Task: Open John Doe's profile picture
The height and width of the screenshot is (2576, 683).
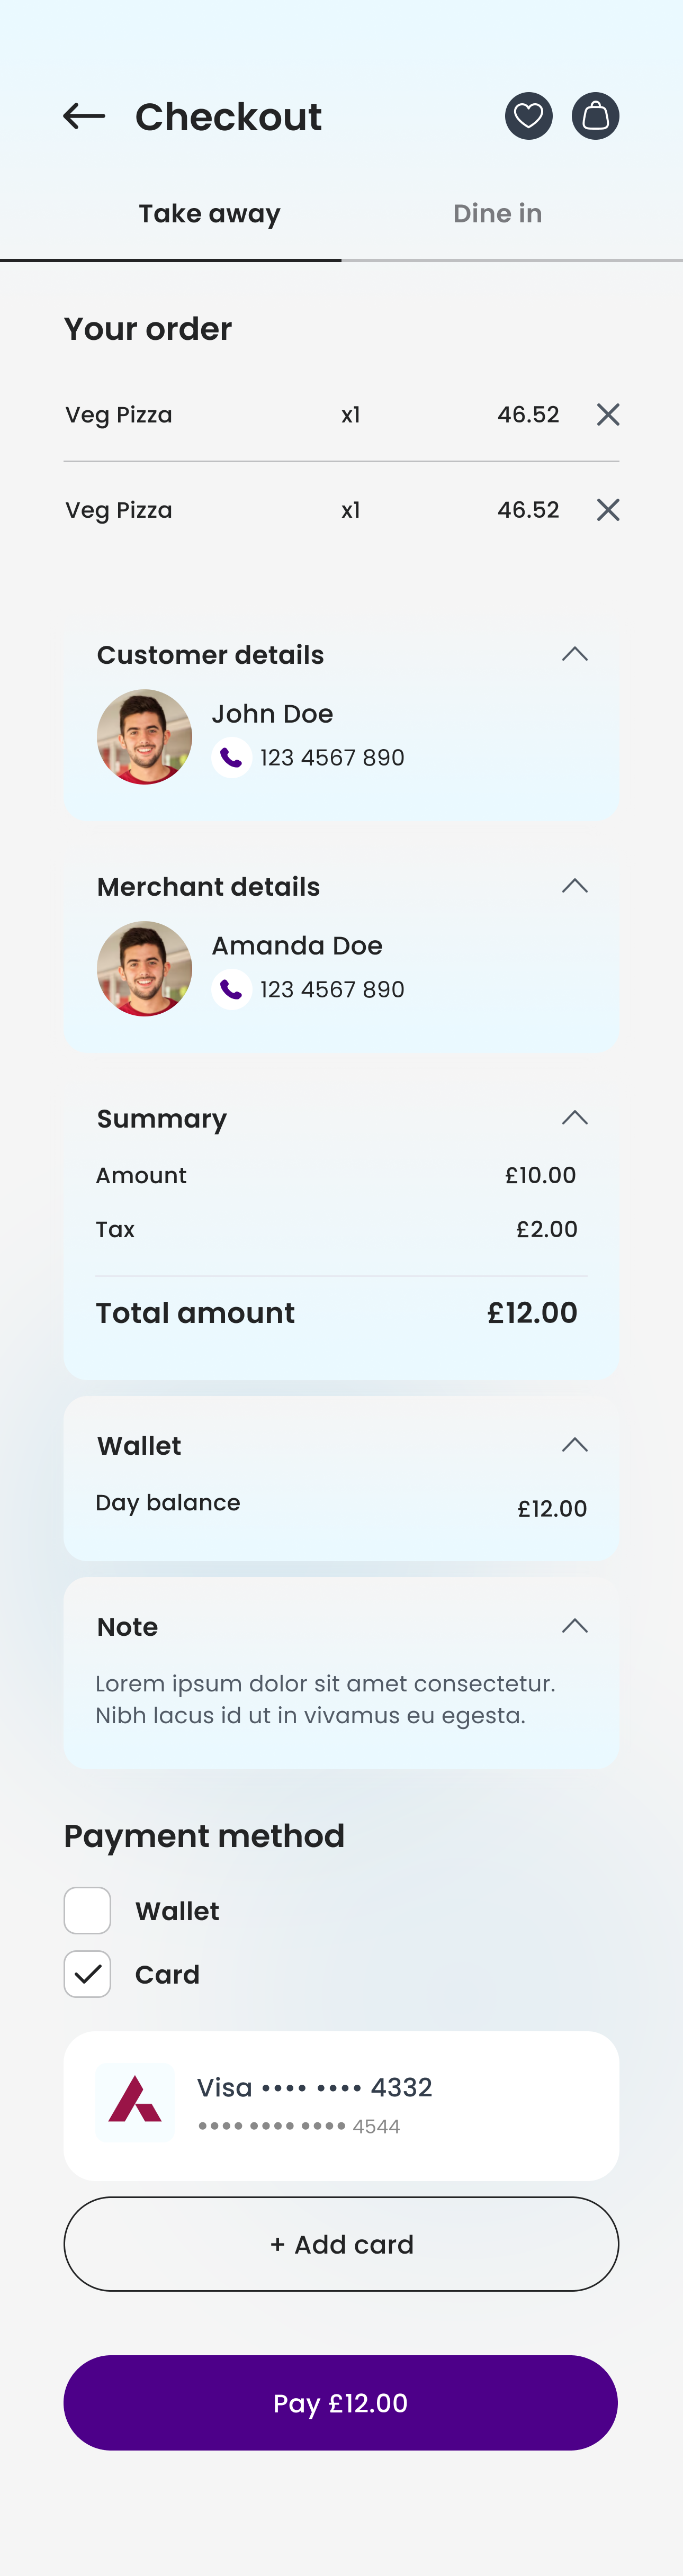Action: pyautogui.click(x=144, y=736)
